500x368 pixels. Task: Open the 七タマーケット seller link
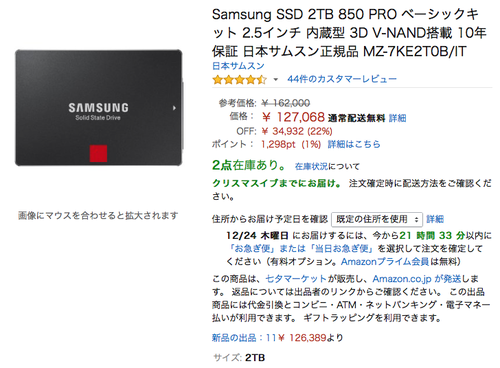point(296,279)
